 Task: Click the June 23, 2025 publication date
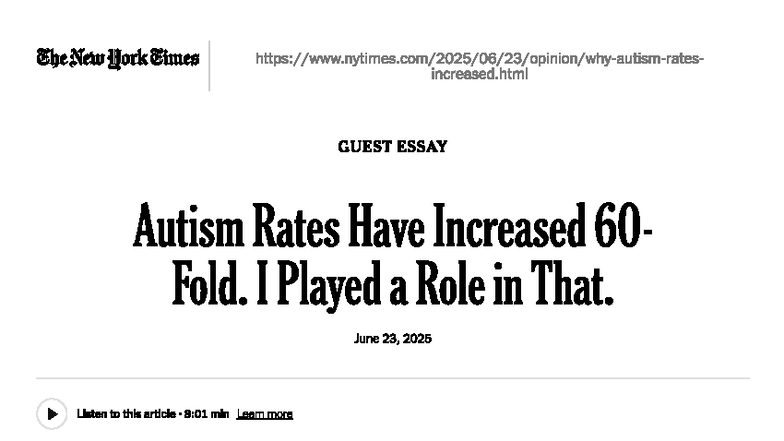392,339
